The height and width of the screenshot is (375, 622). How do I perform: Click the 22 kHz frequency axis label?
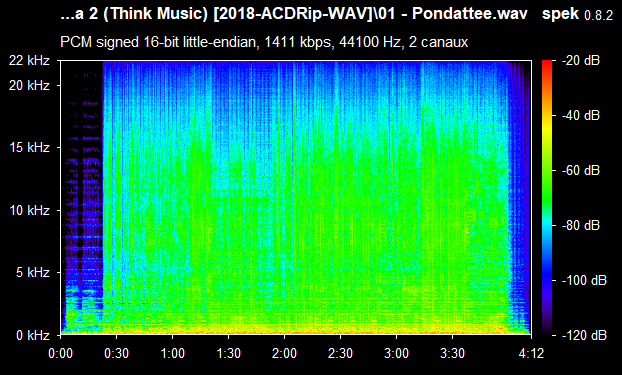pyautogui.click(x=30, y=61)
